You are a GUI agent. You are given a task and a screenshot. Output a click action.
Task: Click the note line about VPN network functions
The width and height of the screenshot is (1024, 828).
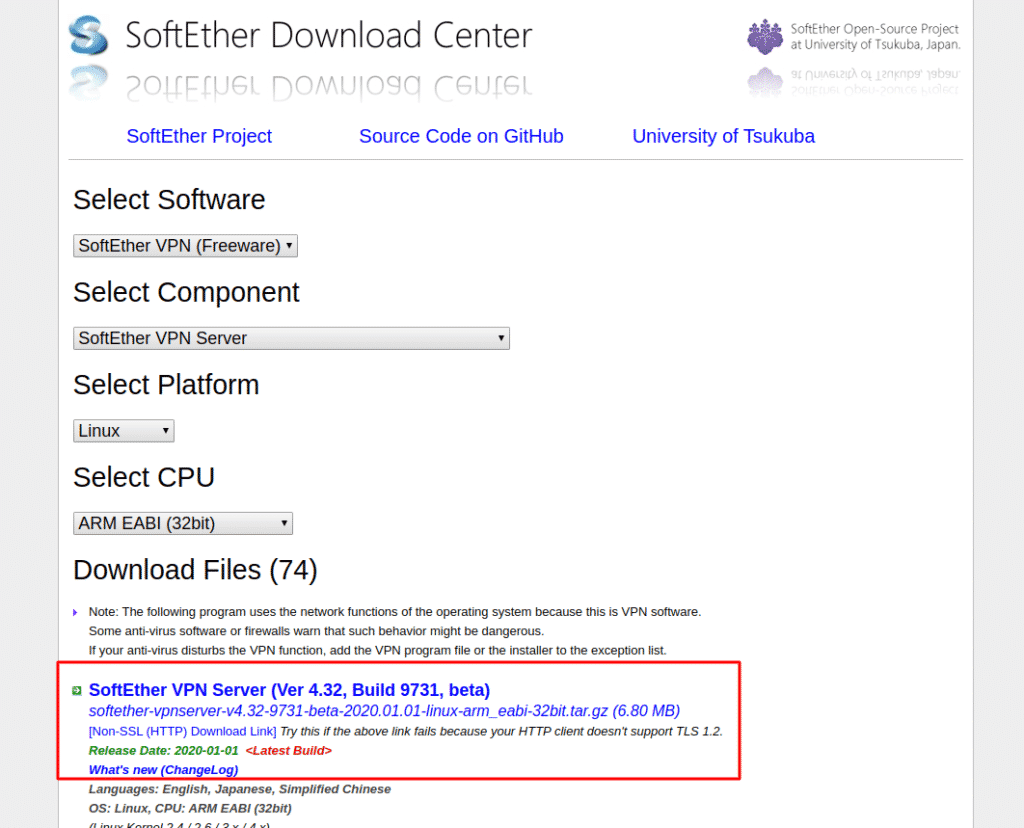pyautogui.click(x=395, y=612)
